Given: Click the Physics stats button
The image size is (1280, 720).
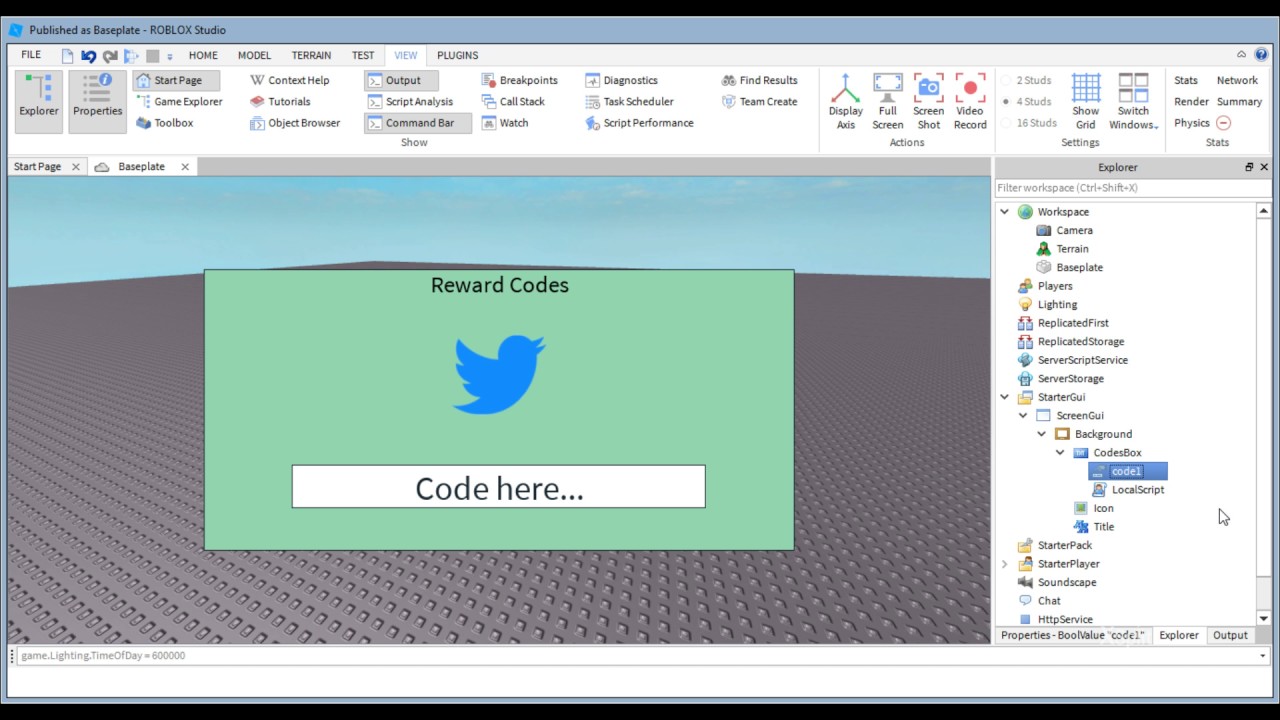Looking at the screenshot, I should 1191,123.
